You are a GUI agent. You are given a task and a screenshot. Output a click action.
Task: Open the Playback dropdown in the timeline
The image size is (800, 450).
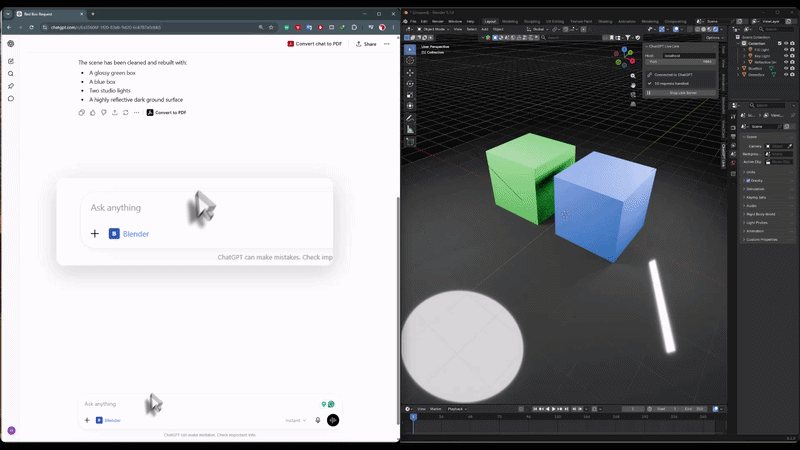[457, 409]
